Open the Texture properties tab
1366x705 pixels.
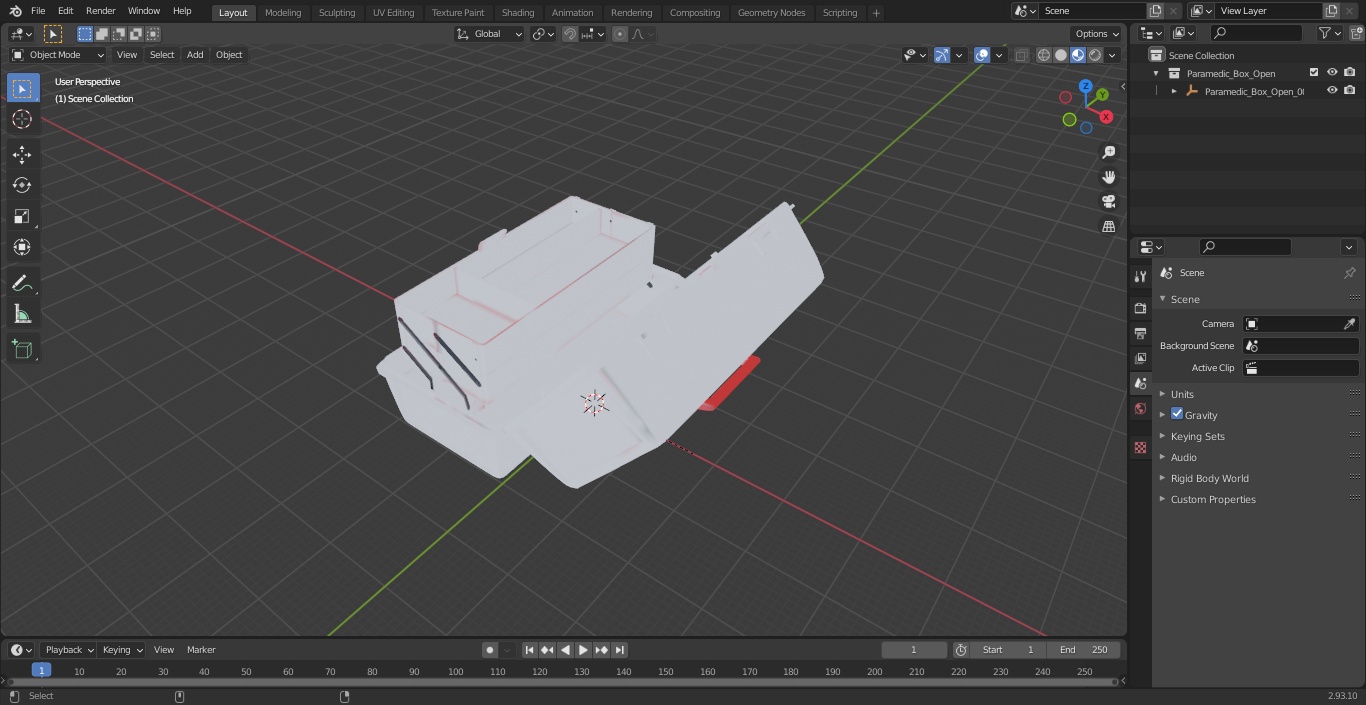(1140, 447)
